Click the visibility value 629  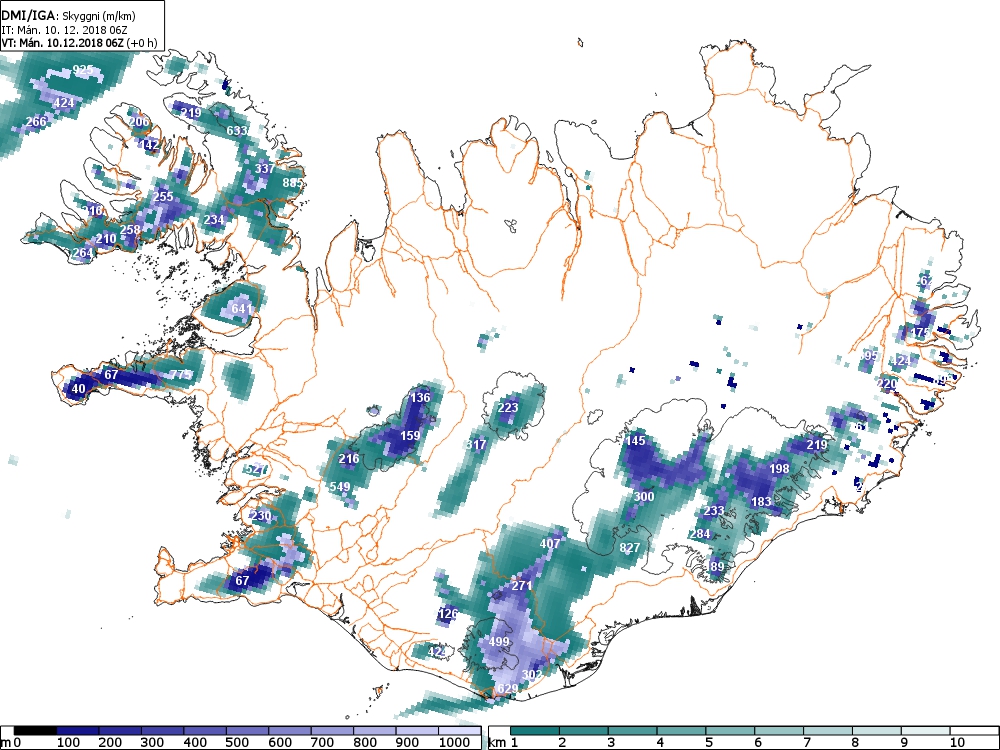[508, 689]
